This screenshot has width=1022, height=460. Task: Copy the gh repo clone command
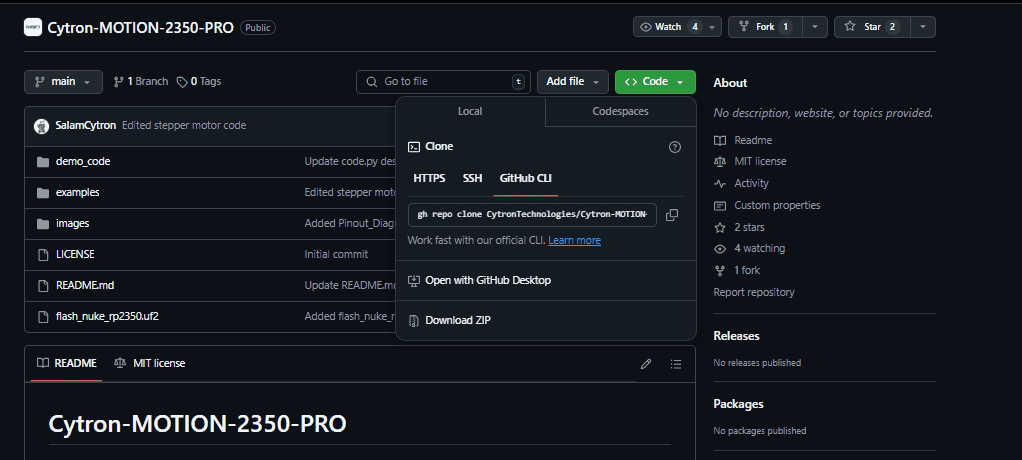(x=672, y=215)
